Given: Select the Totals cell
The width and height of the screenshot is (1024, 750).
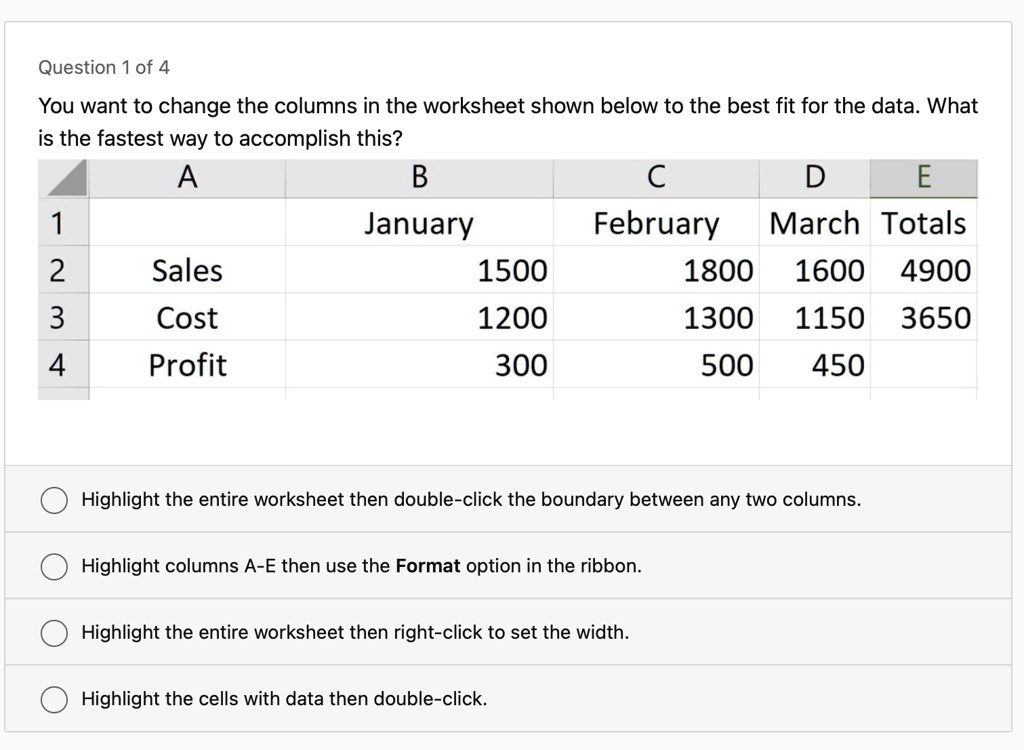Looking at the screenshot, I should [923, 223].
